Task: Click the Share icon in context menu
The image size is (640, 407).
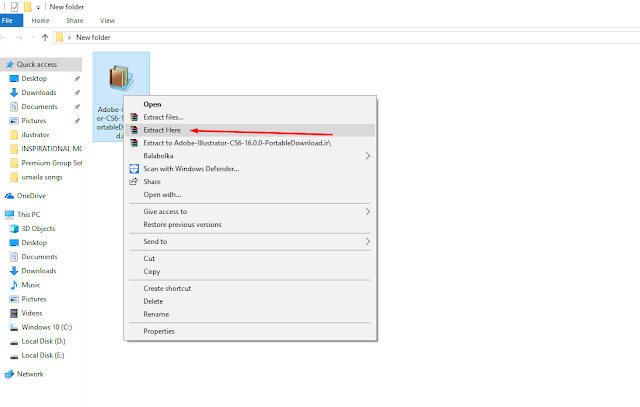Action: [133, 182]
